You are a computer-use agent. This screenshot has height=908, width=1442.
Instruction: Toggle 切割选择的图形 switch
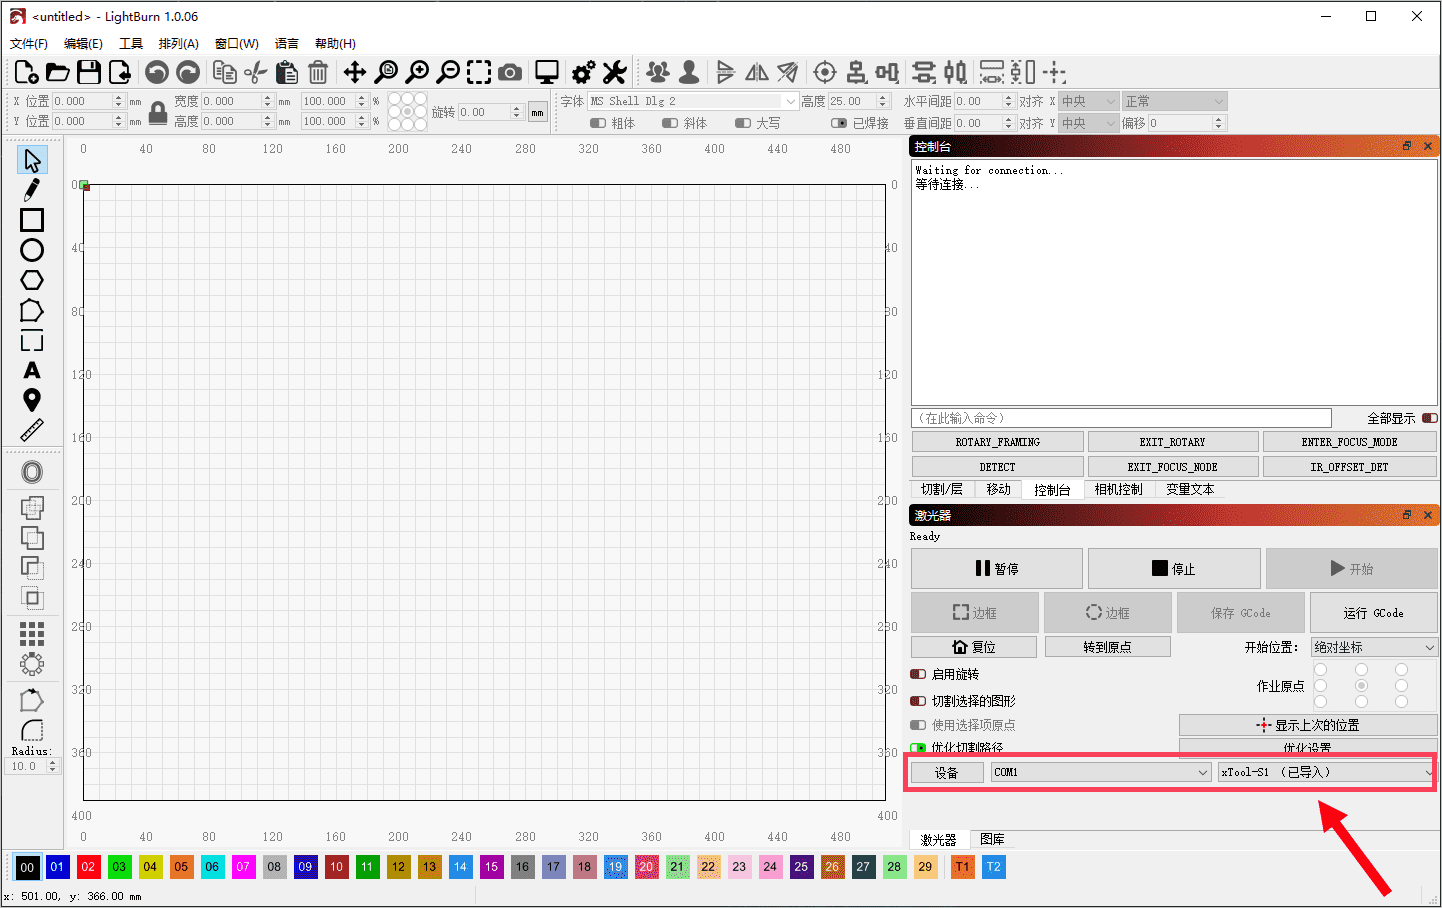[918, 701]
